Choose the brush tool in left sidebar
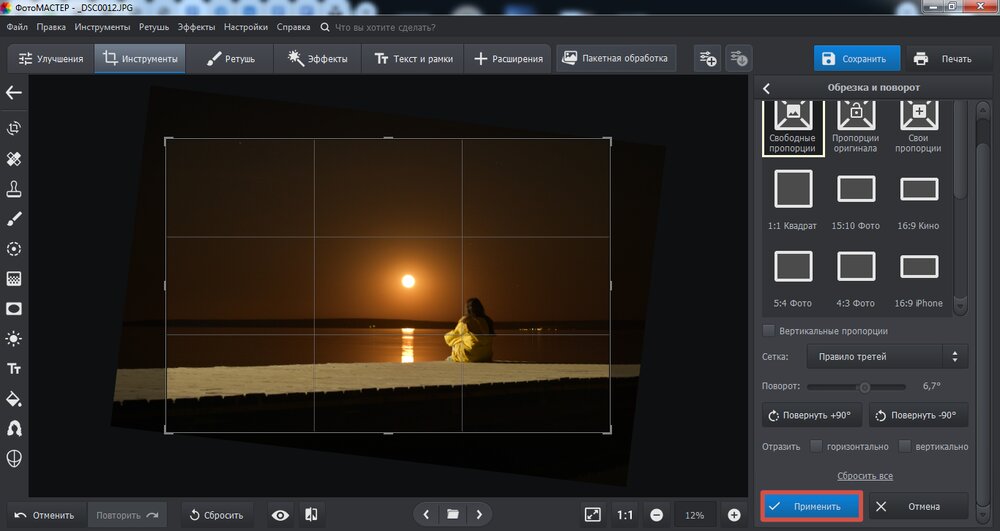Viewport: 1000px width, 531px height. tap(14, 219)
